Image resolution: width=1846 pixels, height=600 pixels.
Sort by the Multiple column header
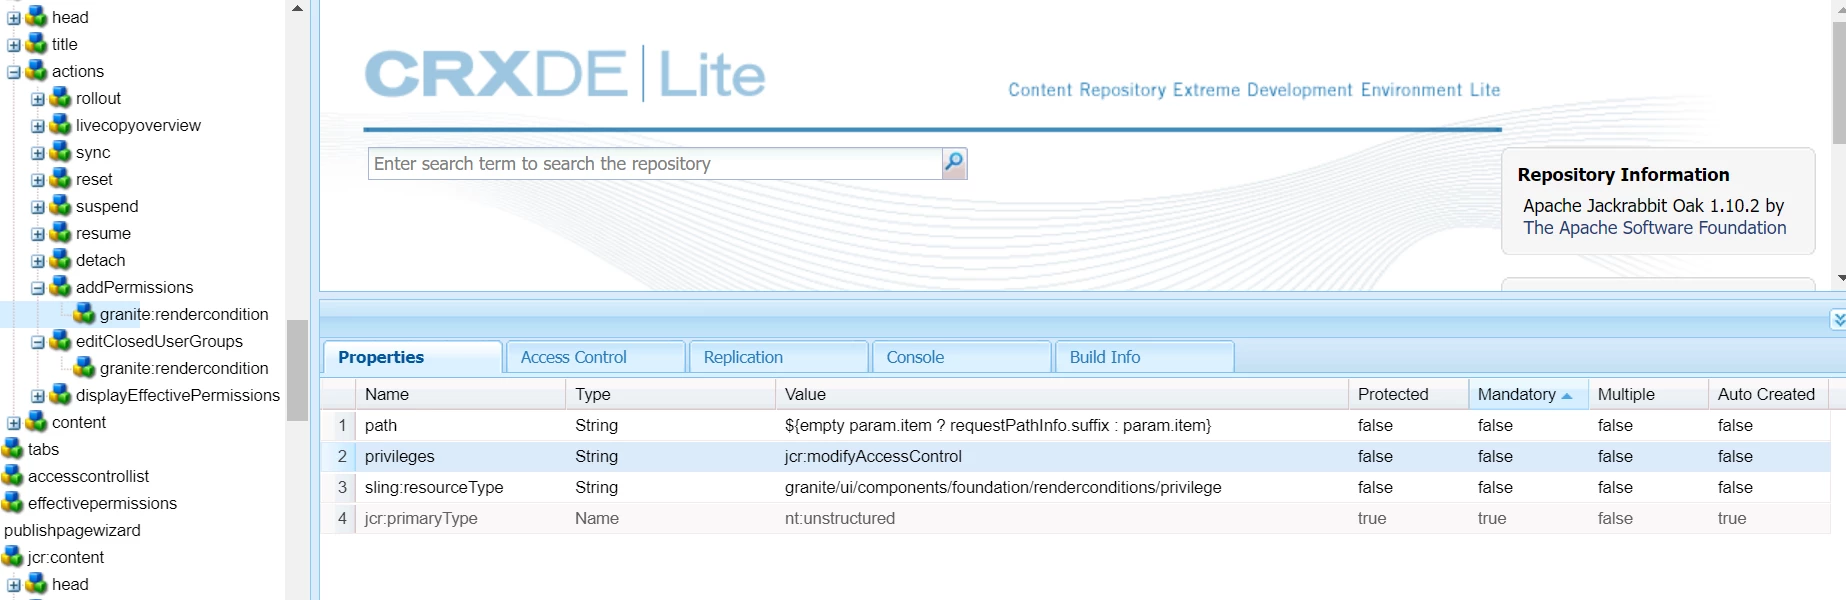(x=1648, y=394)
